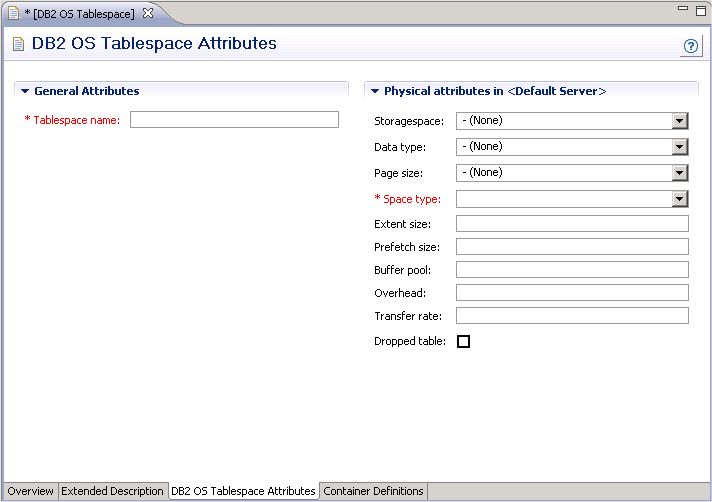Click the DB2 OS Tablespace Attributes page title
712x502 pixels.
click(154, 44)
